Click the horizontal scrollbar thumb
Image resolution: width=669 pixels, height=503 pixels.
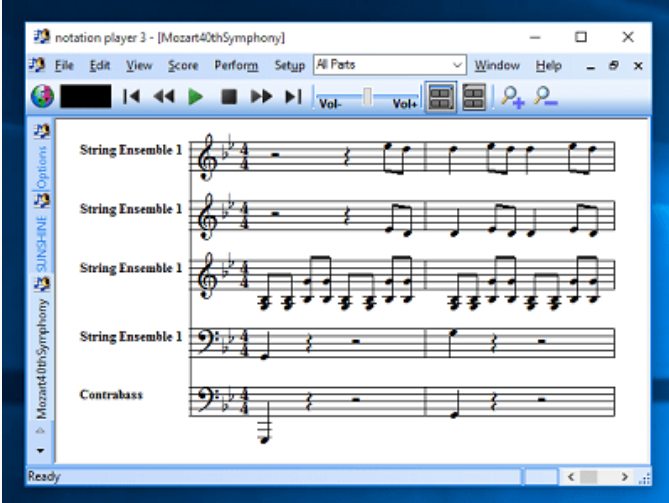click(x=589, y=477)
